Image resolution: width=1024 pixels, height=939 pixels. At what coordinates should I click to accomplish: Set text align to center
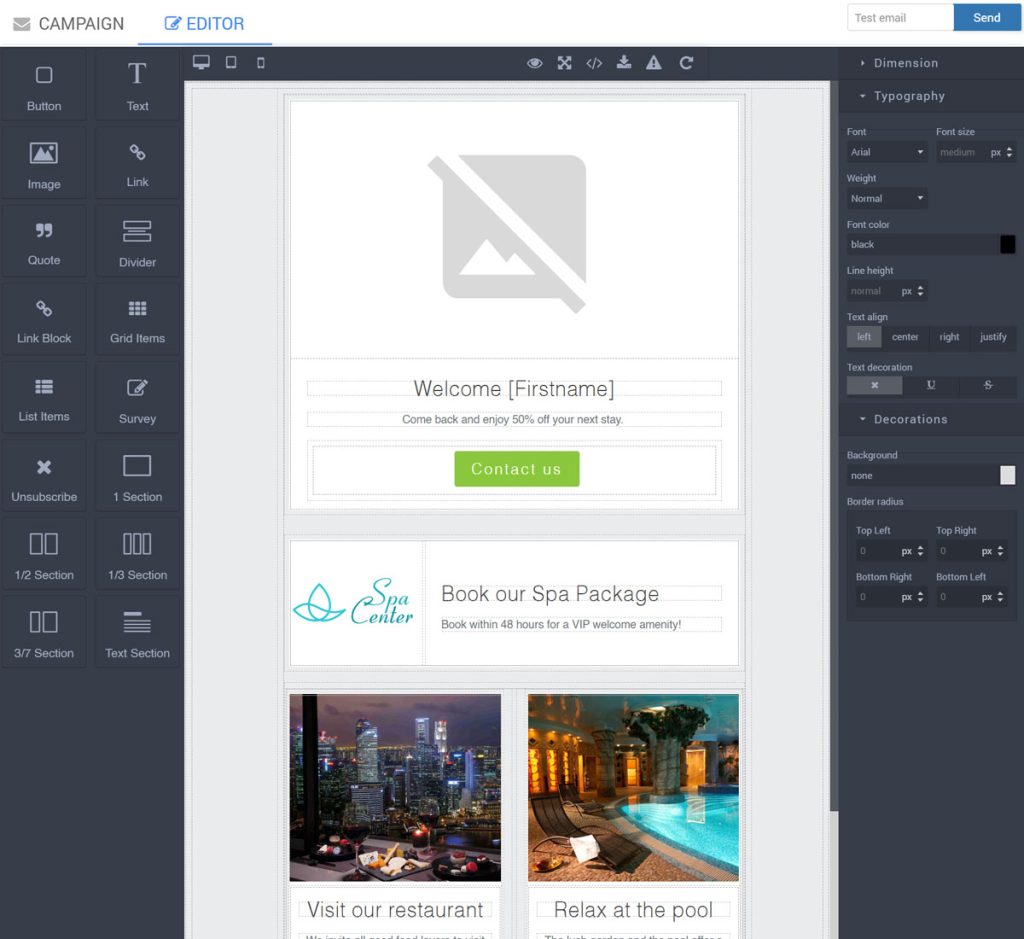point(905,337)
